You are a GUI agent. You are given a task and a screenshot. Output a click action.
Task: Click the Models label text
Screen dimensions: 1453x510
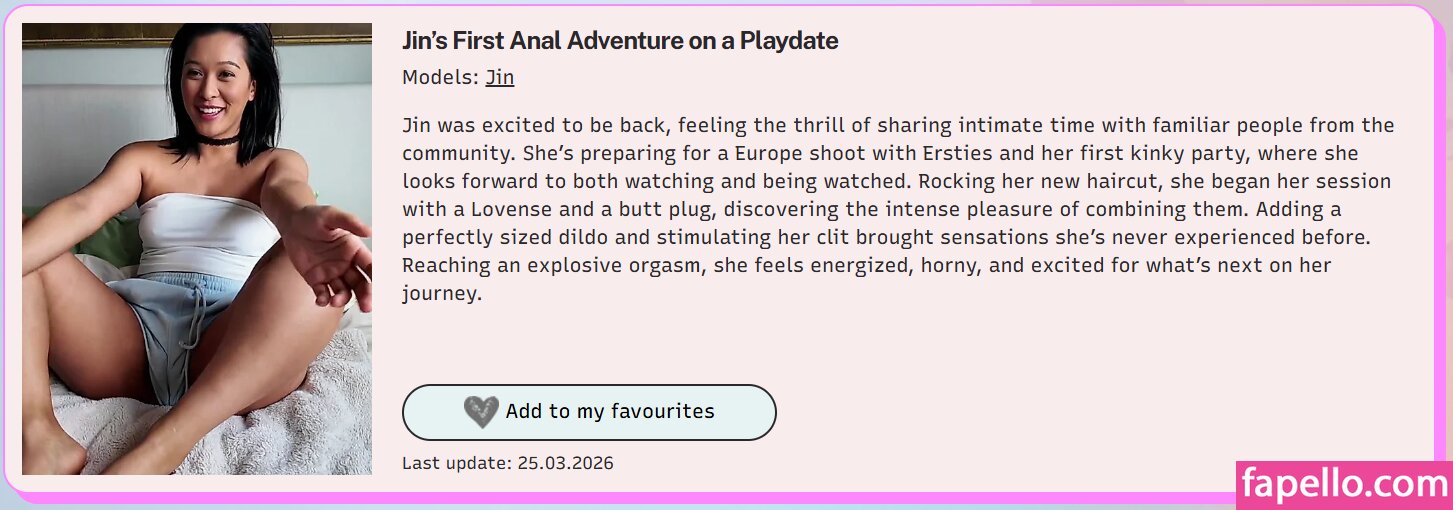[x=440, y=77]
